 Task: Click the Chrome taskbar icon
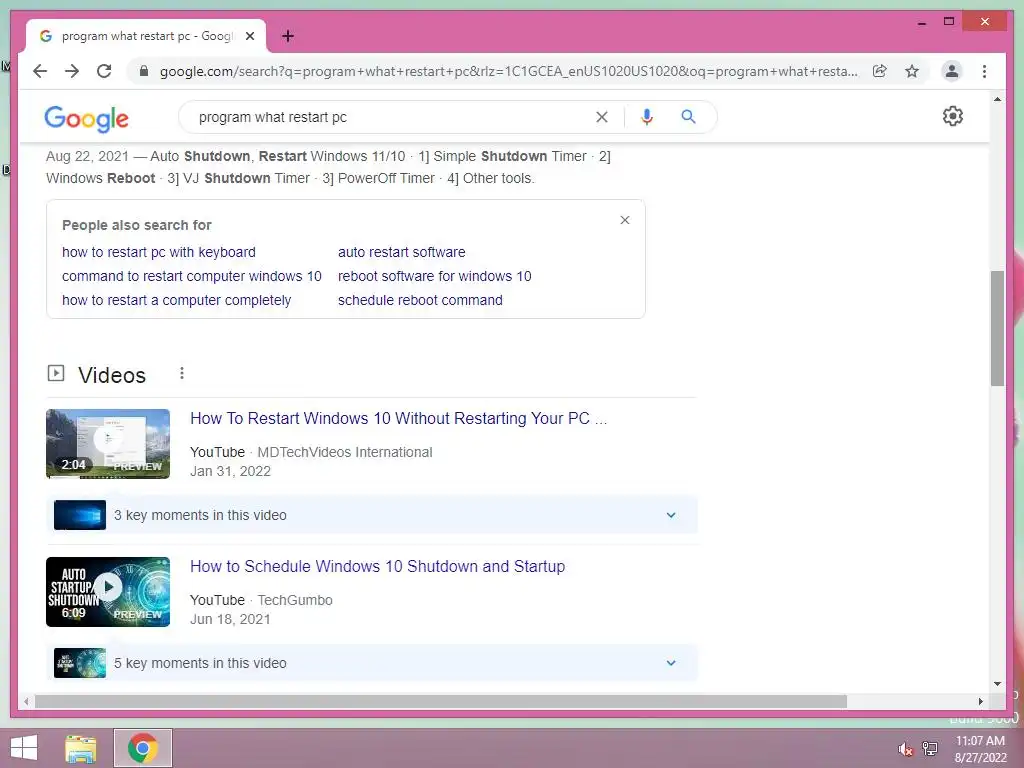[x=143, y=748]
